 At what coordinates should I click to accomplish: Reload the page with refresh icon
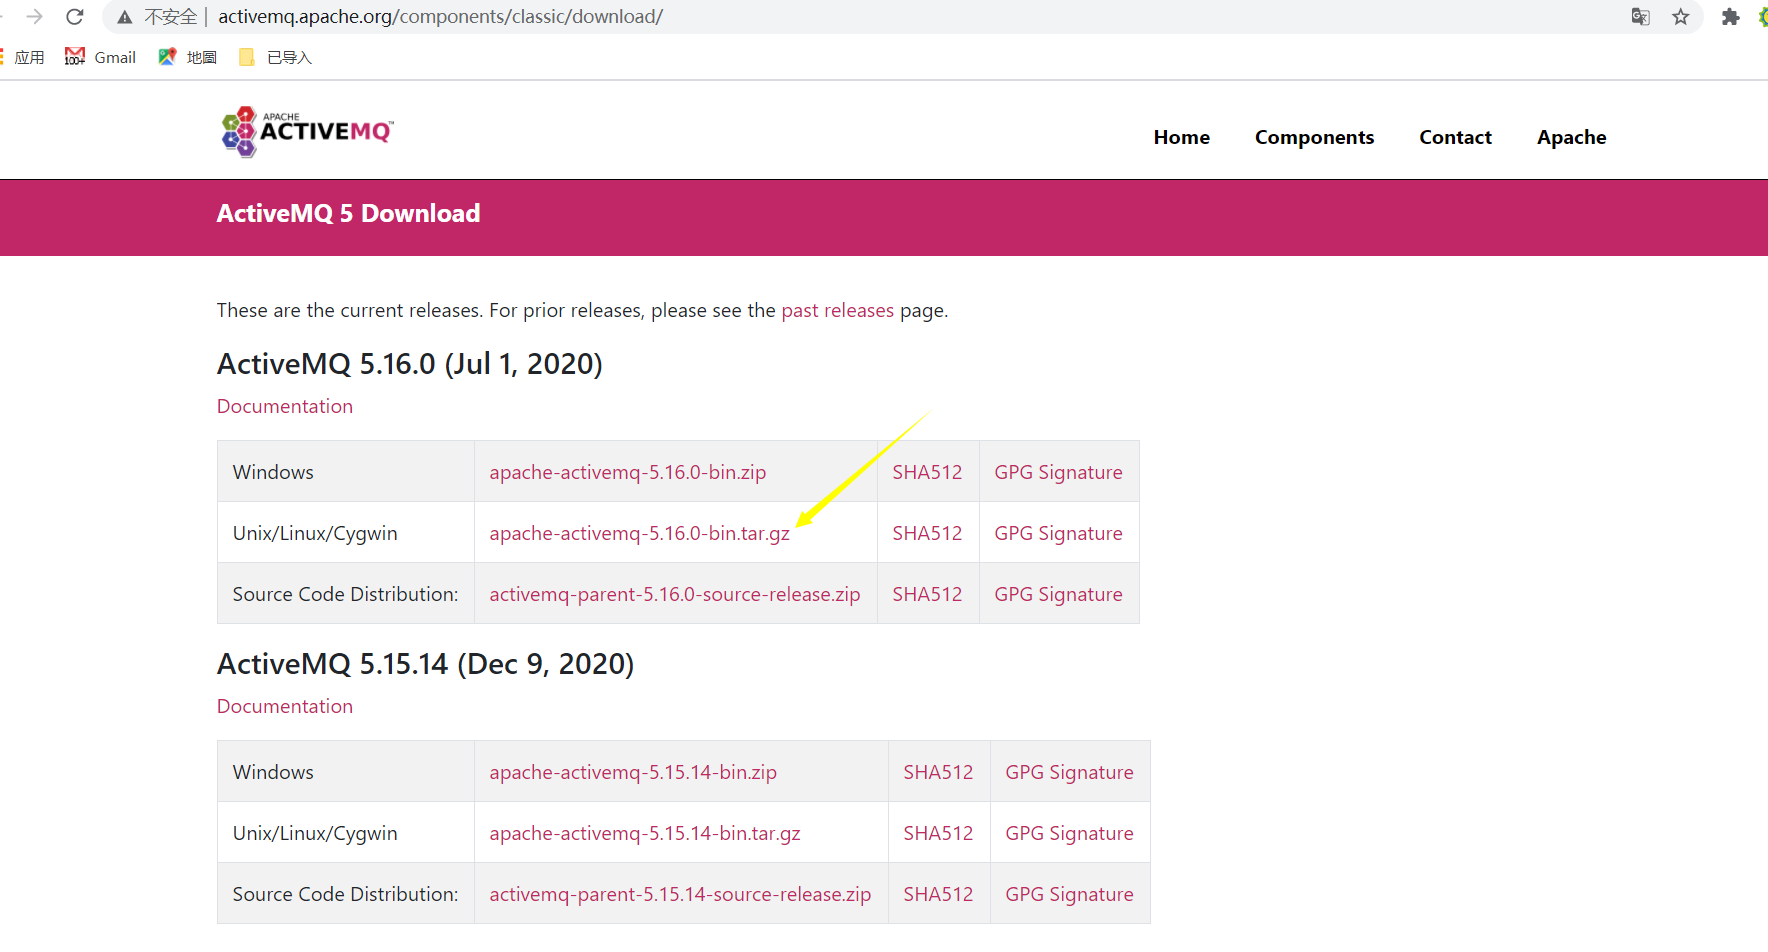tap(75, 17)
